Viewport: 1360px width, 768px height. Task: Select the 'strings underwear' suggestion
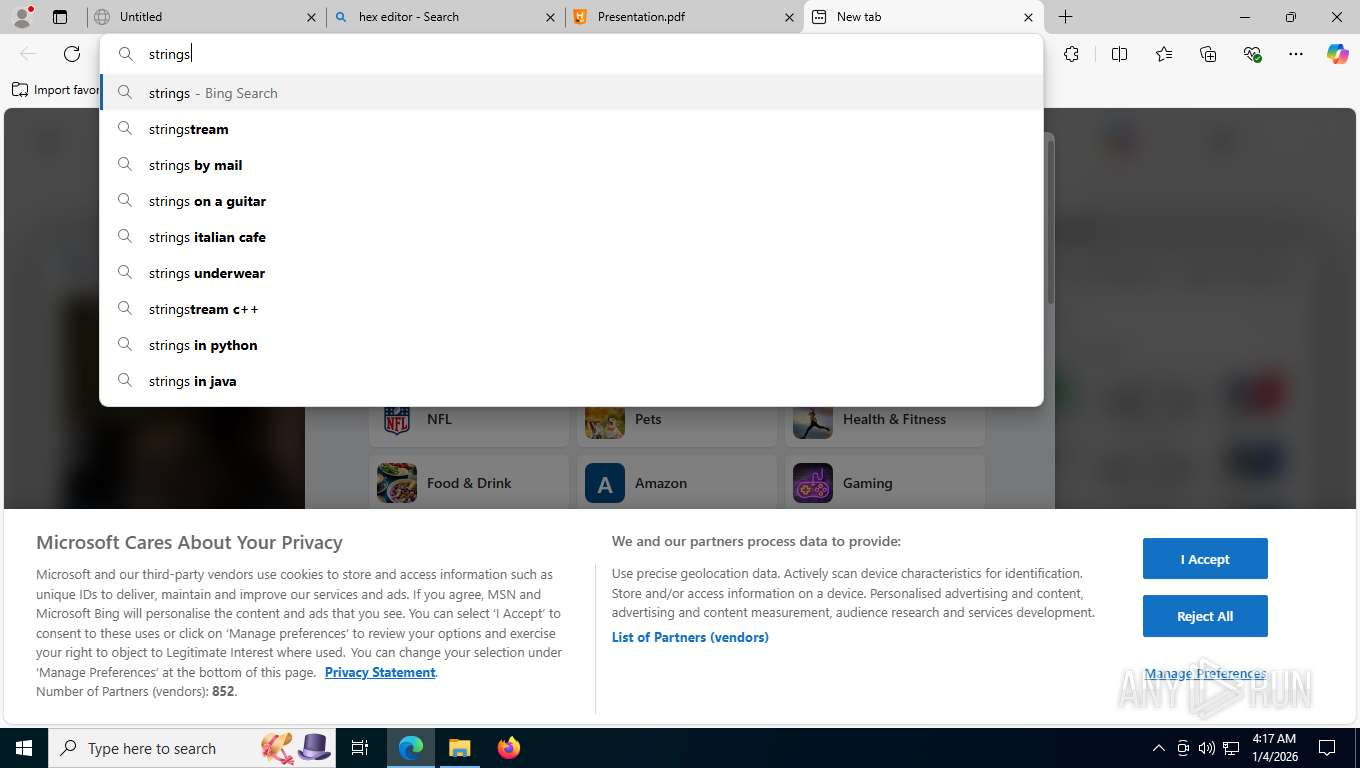point(571,273)
